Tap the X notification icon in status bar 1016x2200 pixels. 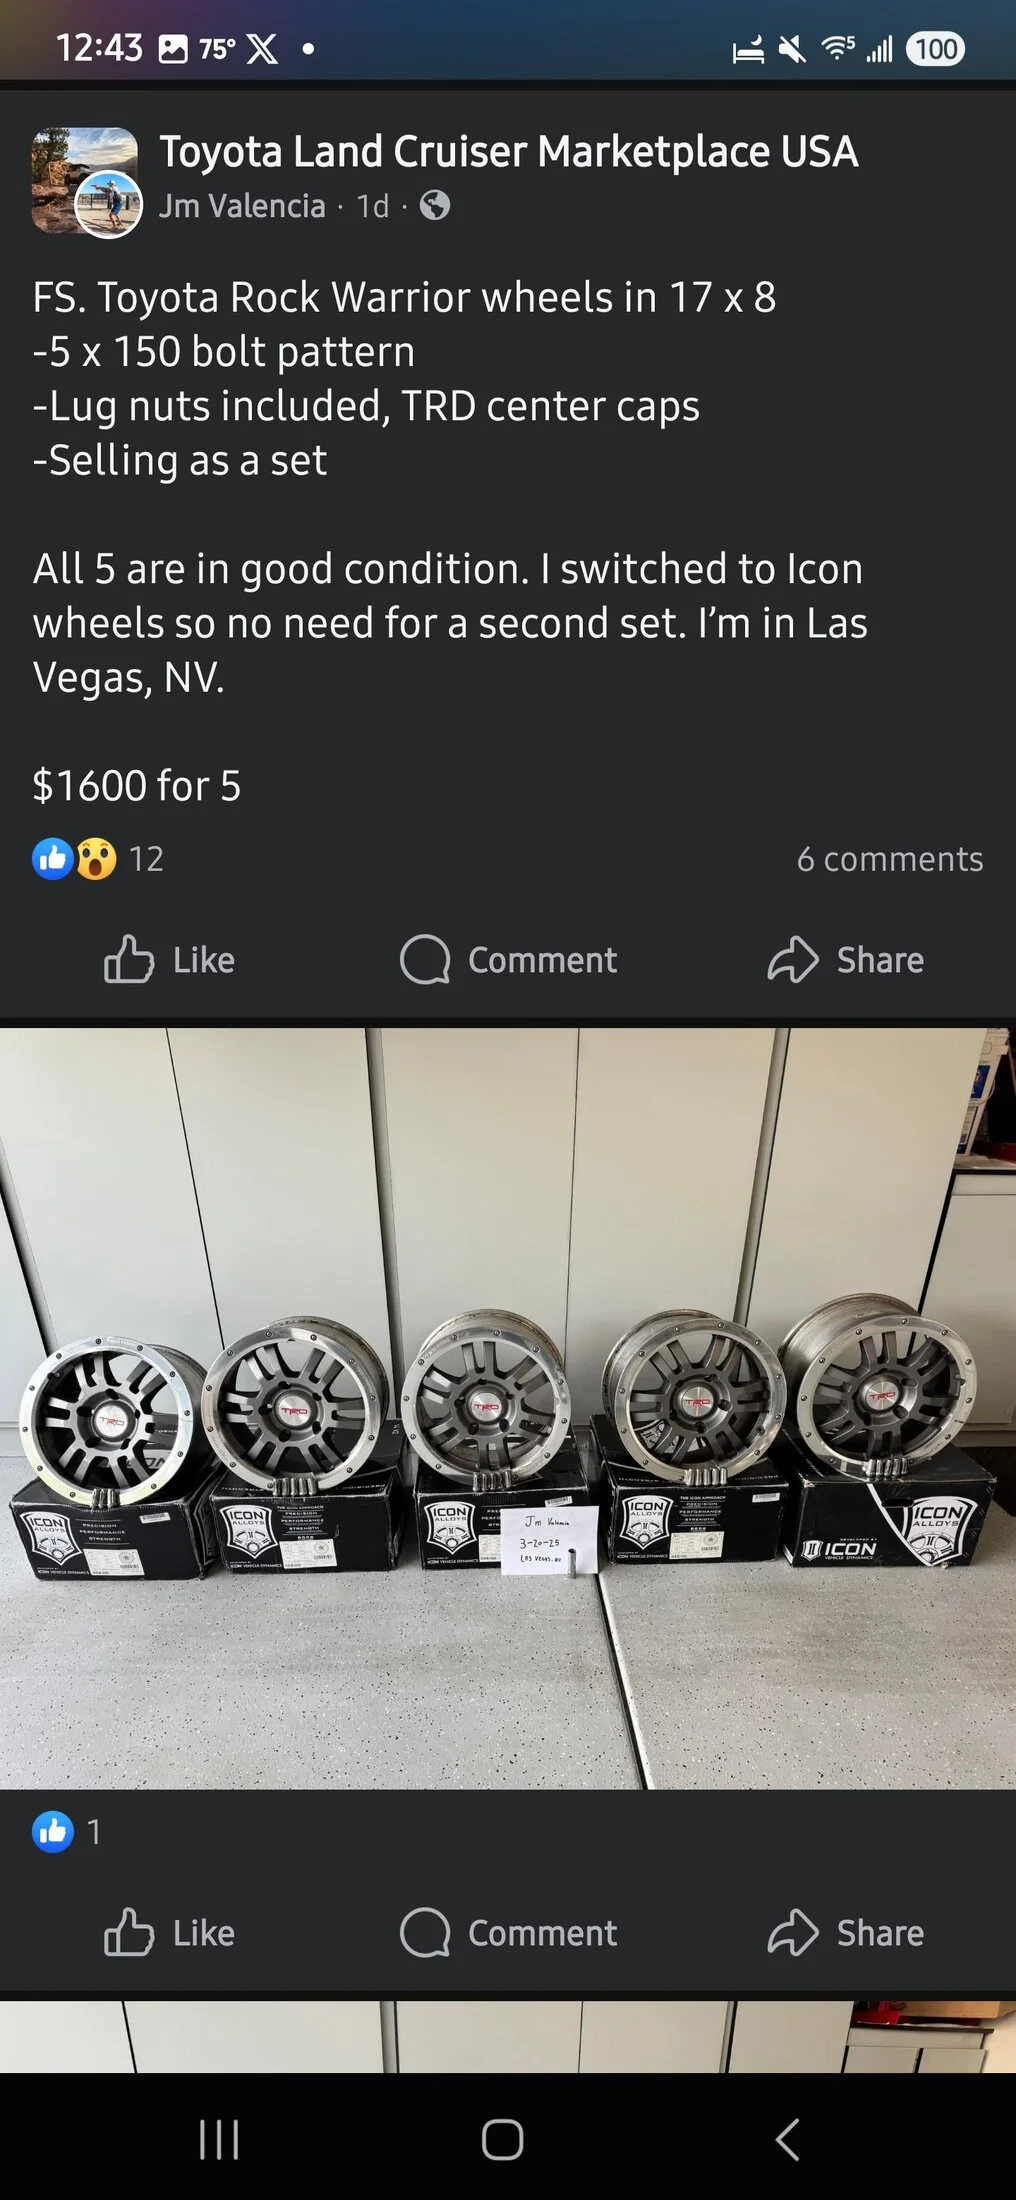click(x=262, y=48)
